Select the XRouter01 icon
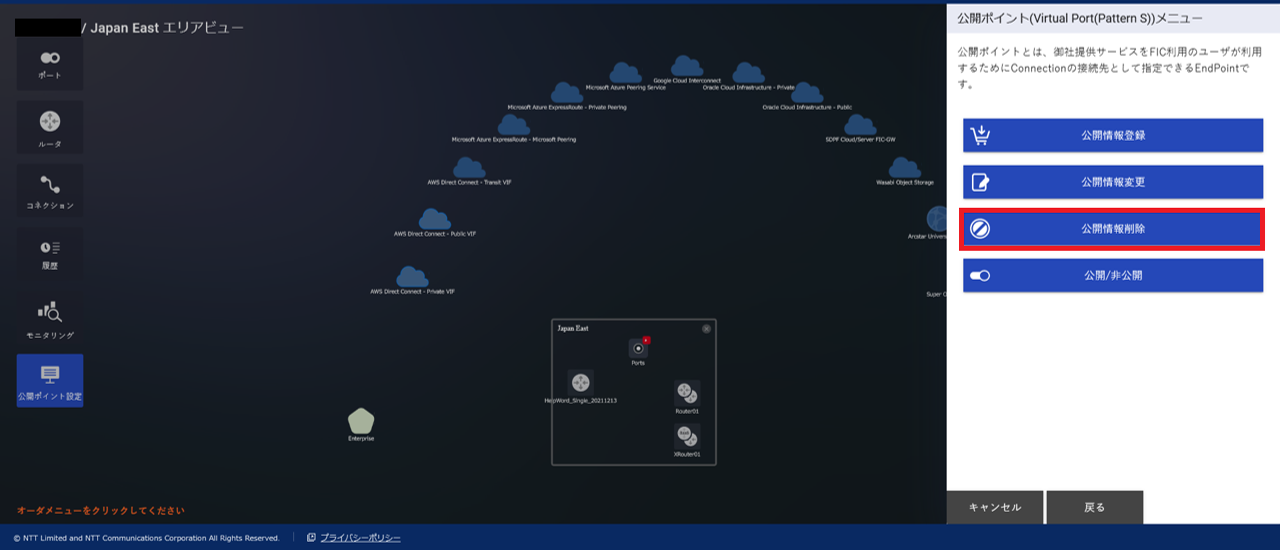1280x550 pixels. (x=687, y=437)
